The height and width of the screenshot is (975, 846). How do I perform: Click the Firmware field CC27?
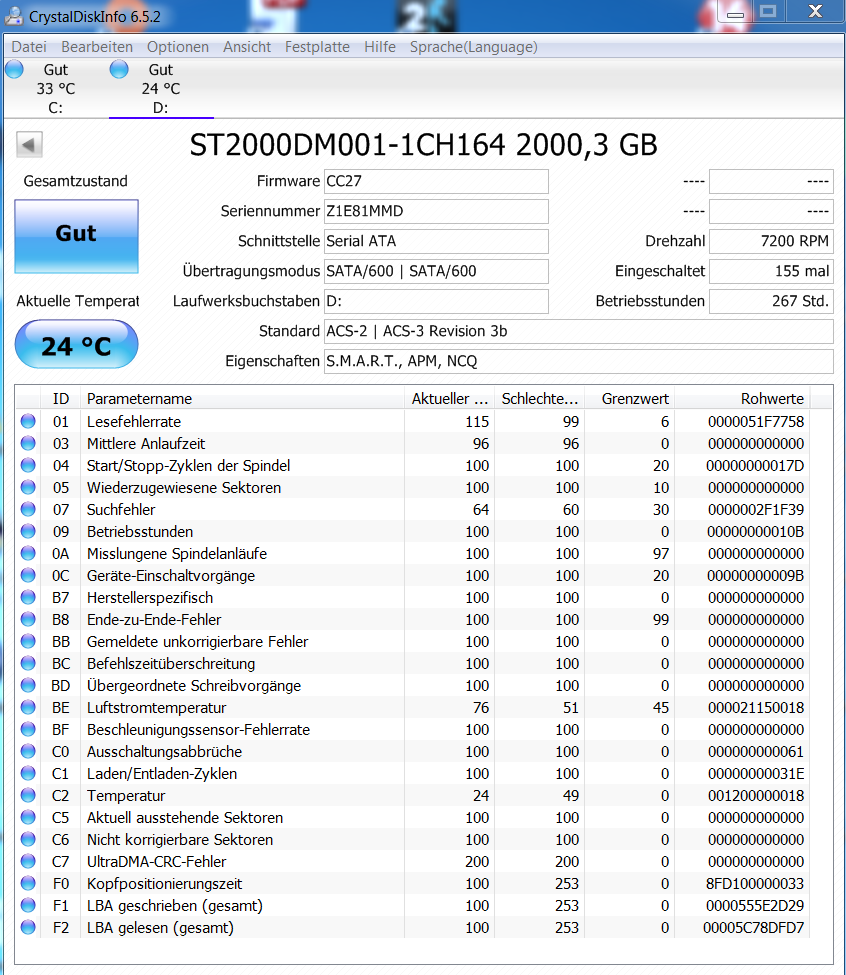(436, 181)
